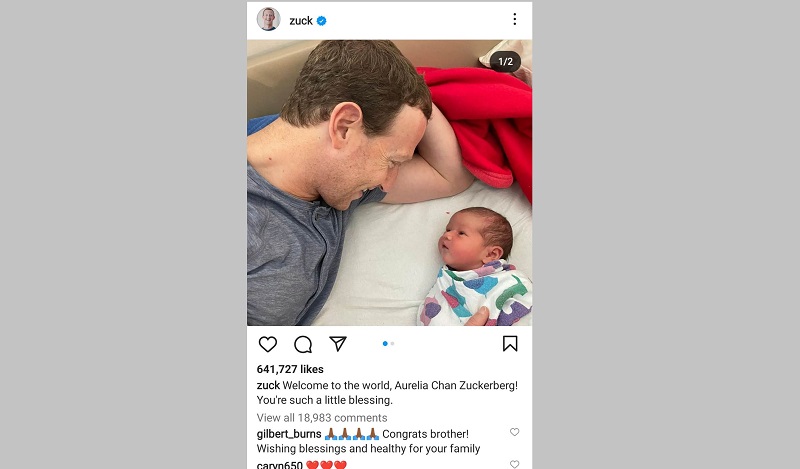Select the second carousel dot indicator
This screenshot has width=800, height=469.
tap(392, 343)
